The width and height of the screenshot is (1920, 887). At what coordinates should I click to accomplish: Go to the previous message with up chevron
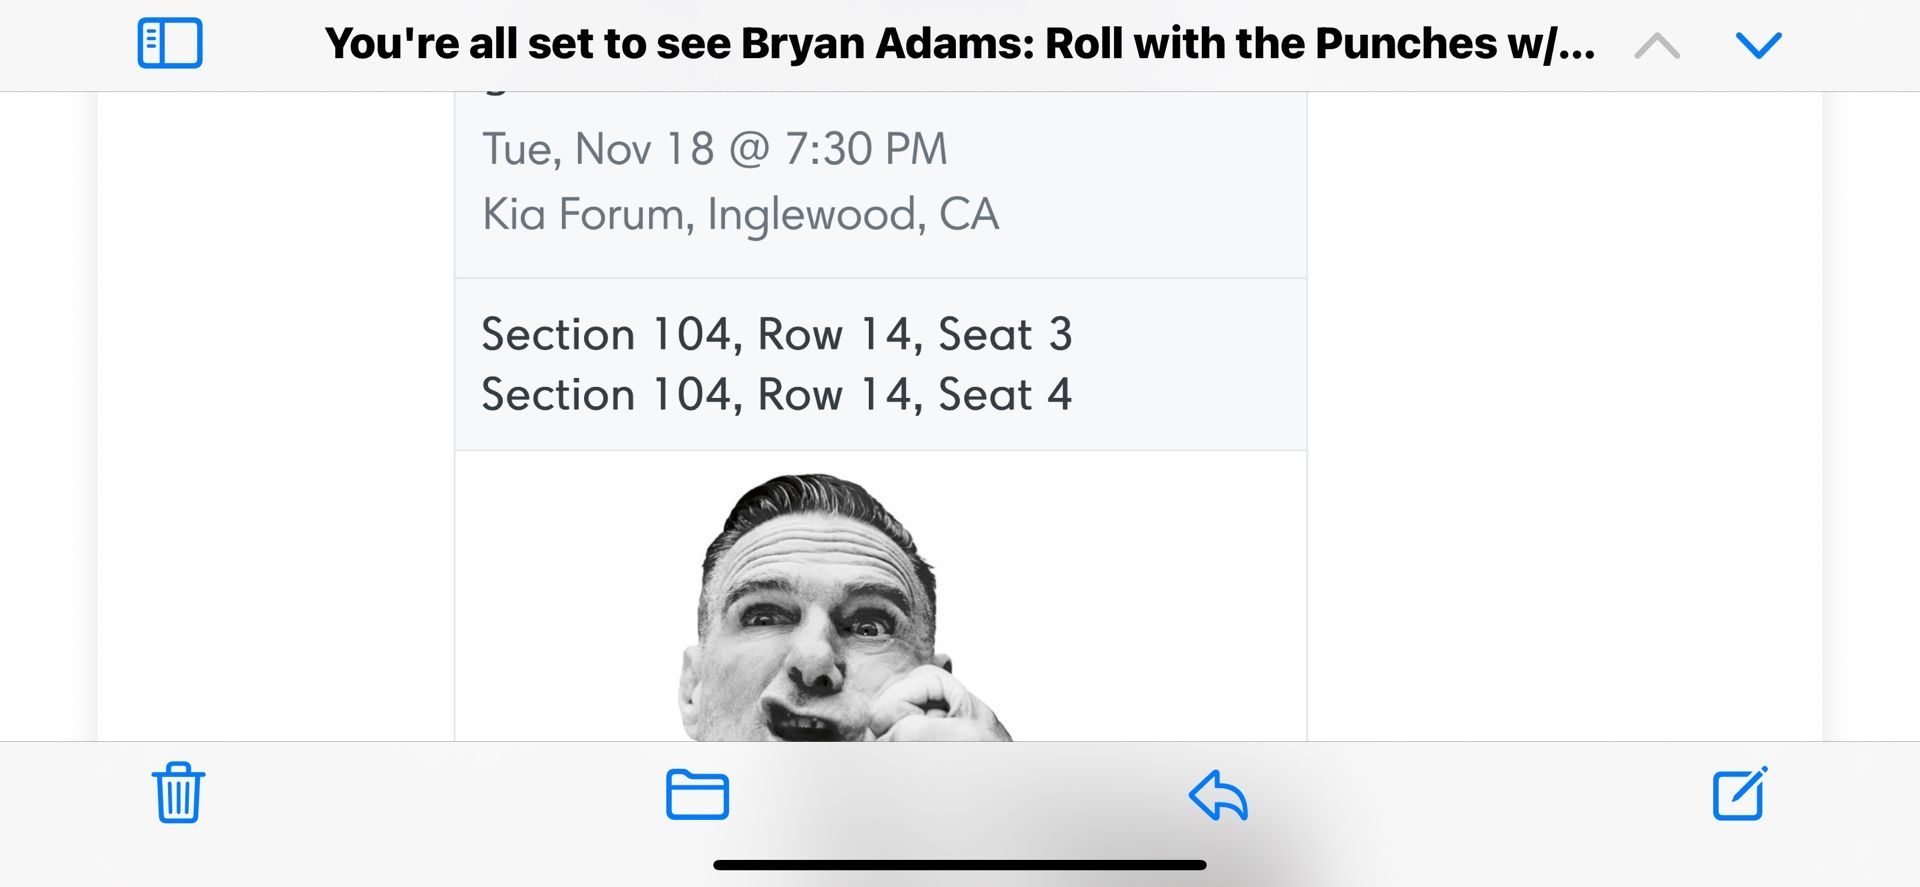tap(1657, 45)
